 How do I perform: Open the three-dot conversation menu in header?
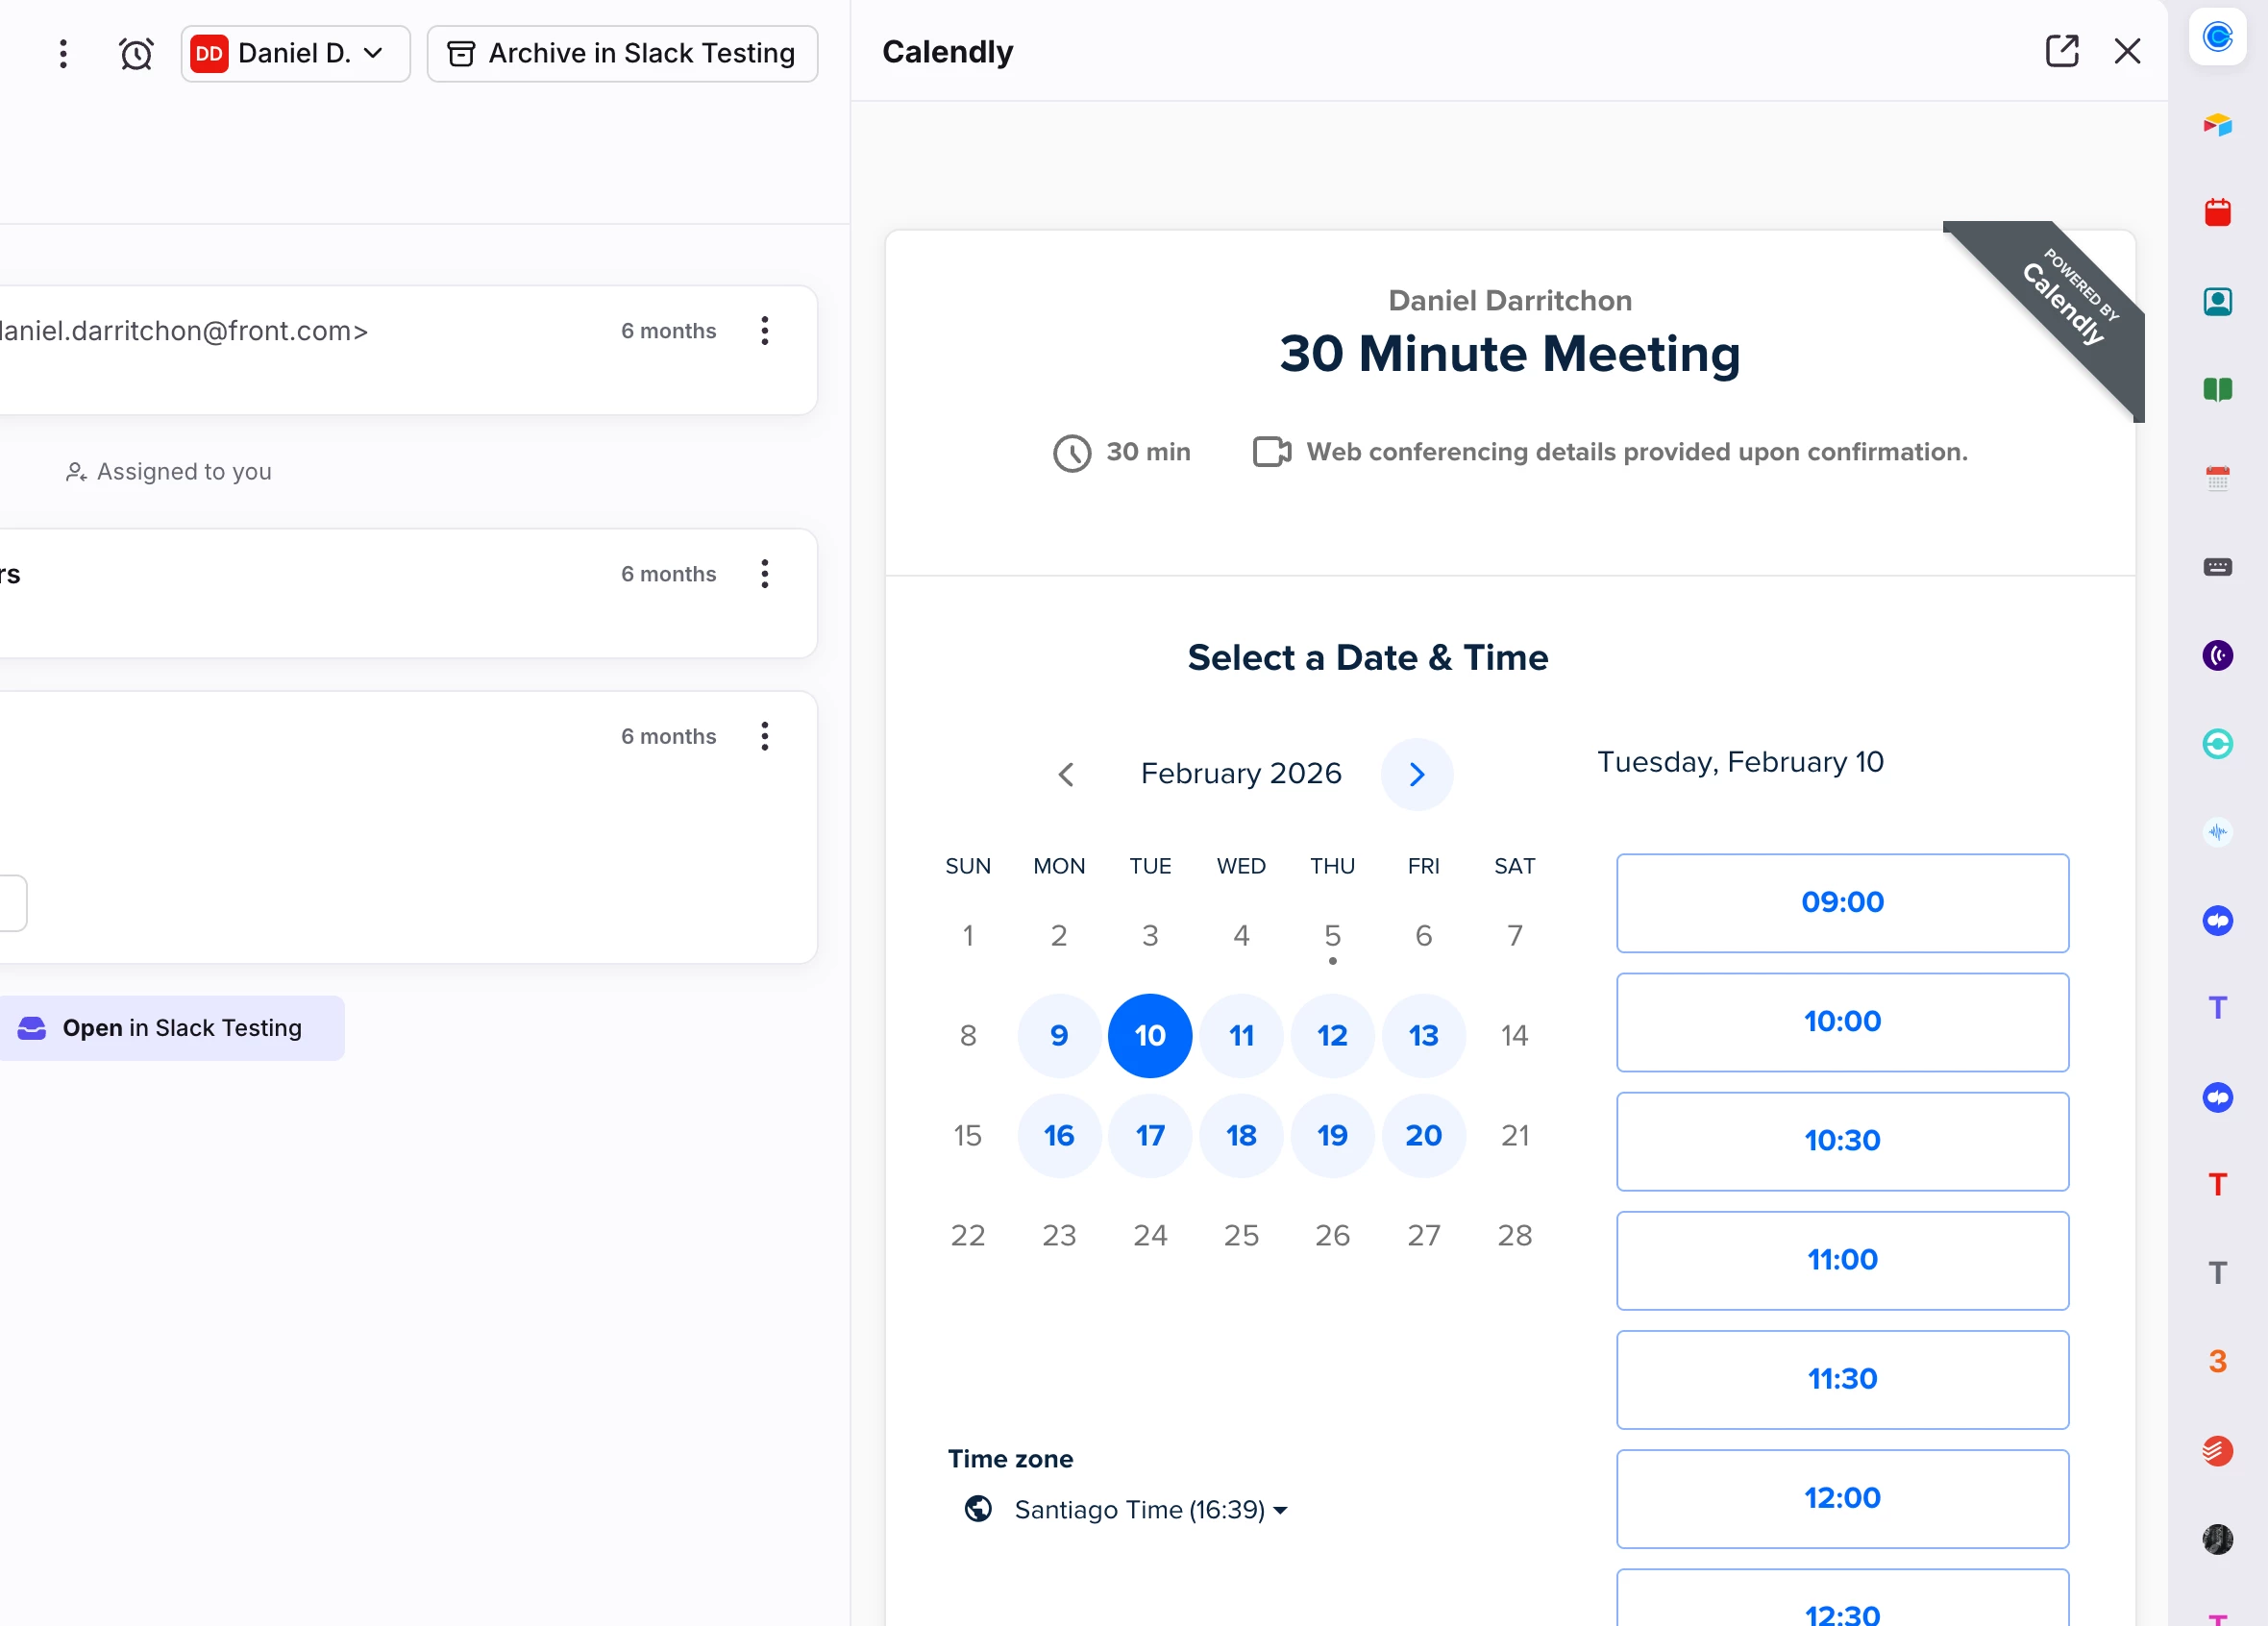pos(63,53)
